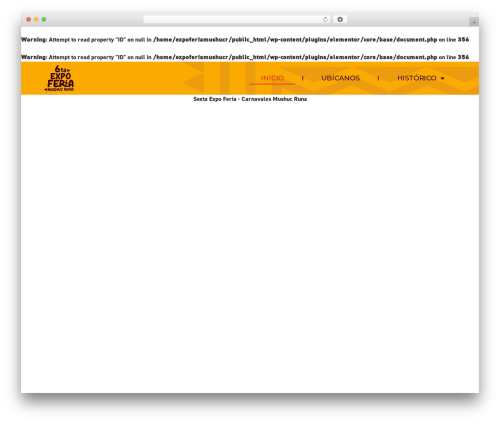Go to the UBÍCANOS page
The width and height of the screenshot is (500, 423).
340,78
